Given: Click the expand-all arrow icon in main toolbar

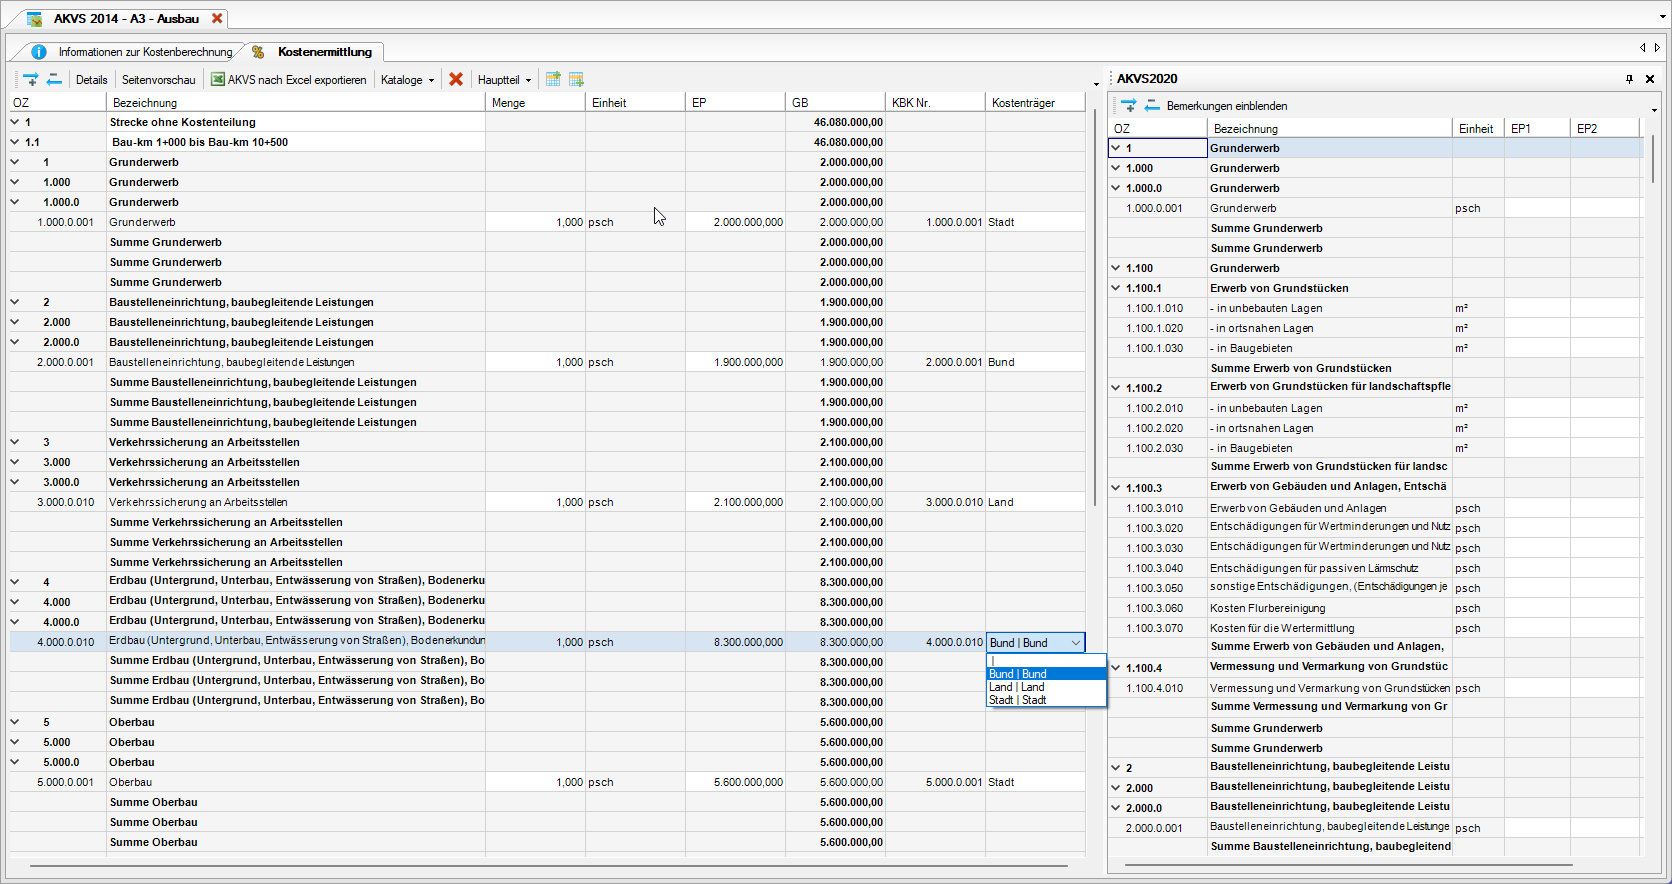Looking at the screenshot, I should point(31,79).
